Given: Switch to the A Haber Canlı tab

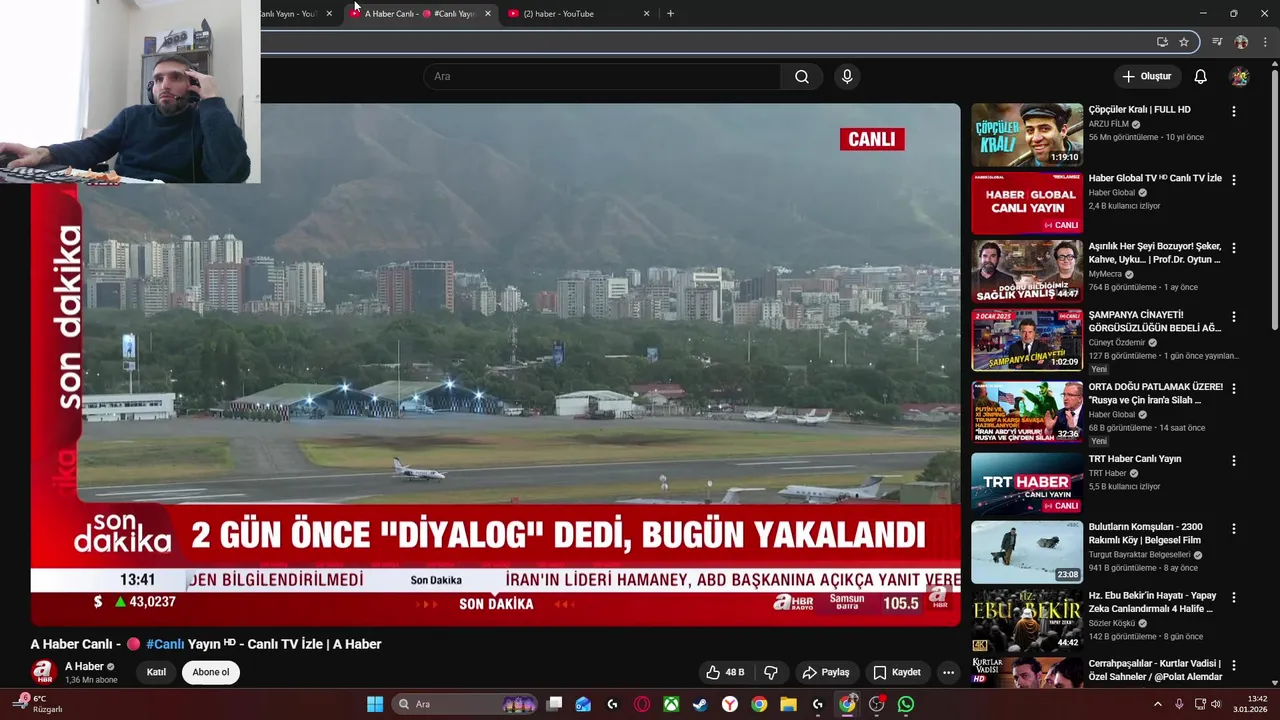Looking at the screenshot, I should click(x=420, y=14).
